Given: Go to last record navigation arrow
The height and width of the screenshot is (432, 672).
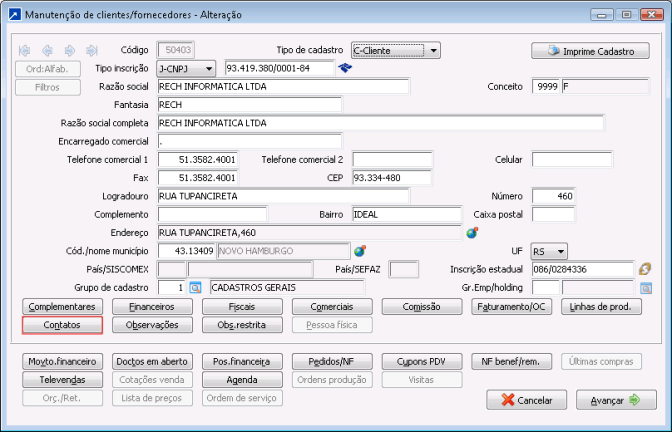Looking at the screenshot, I should point(92,51).
